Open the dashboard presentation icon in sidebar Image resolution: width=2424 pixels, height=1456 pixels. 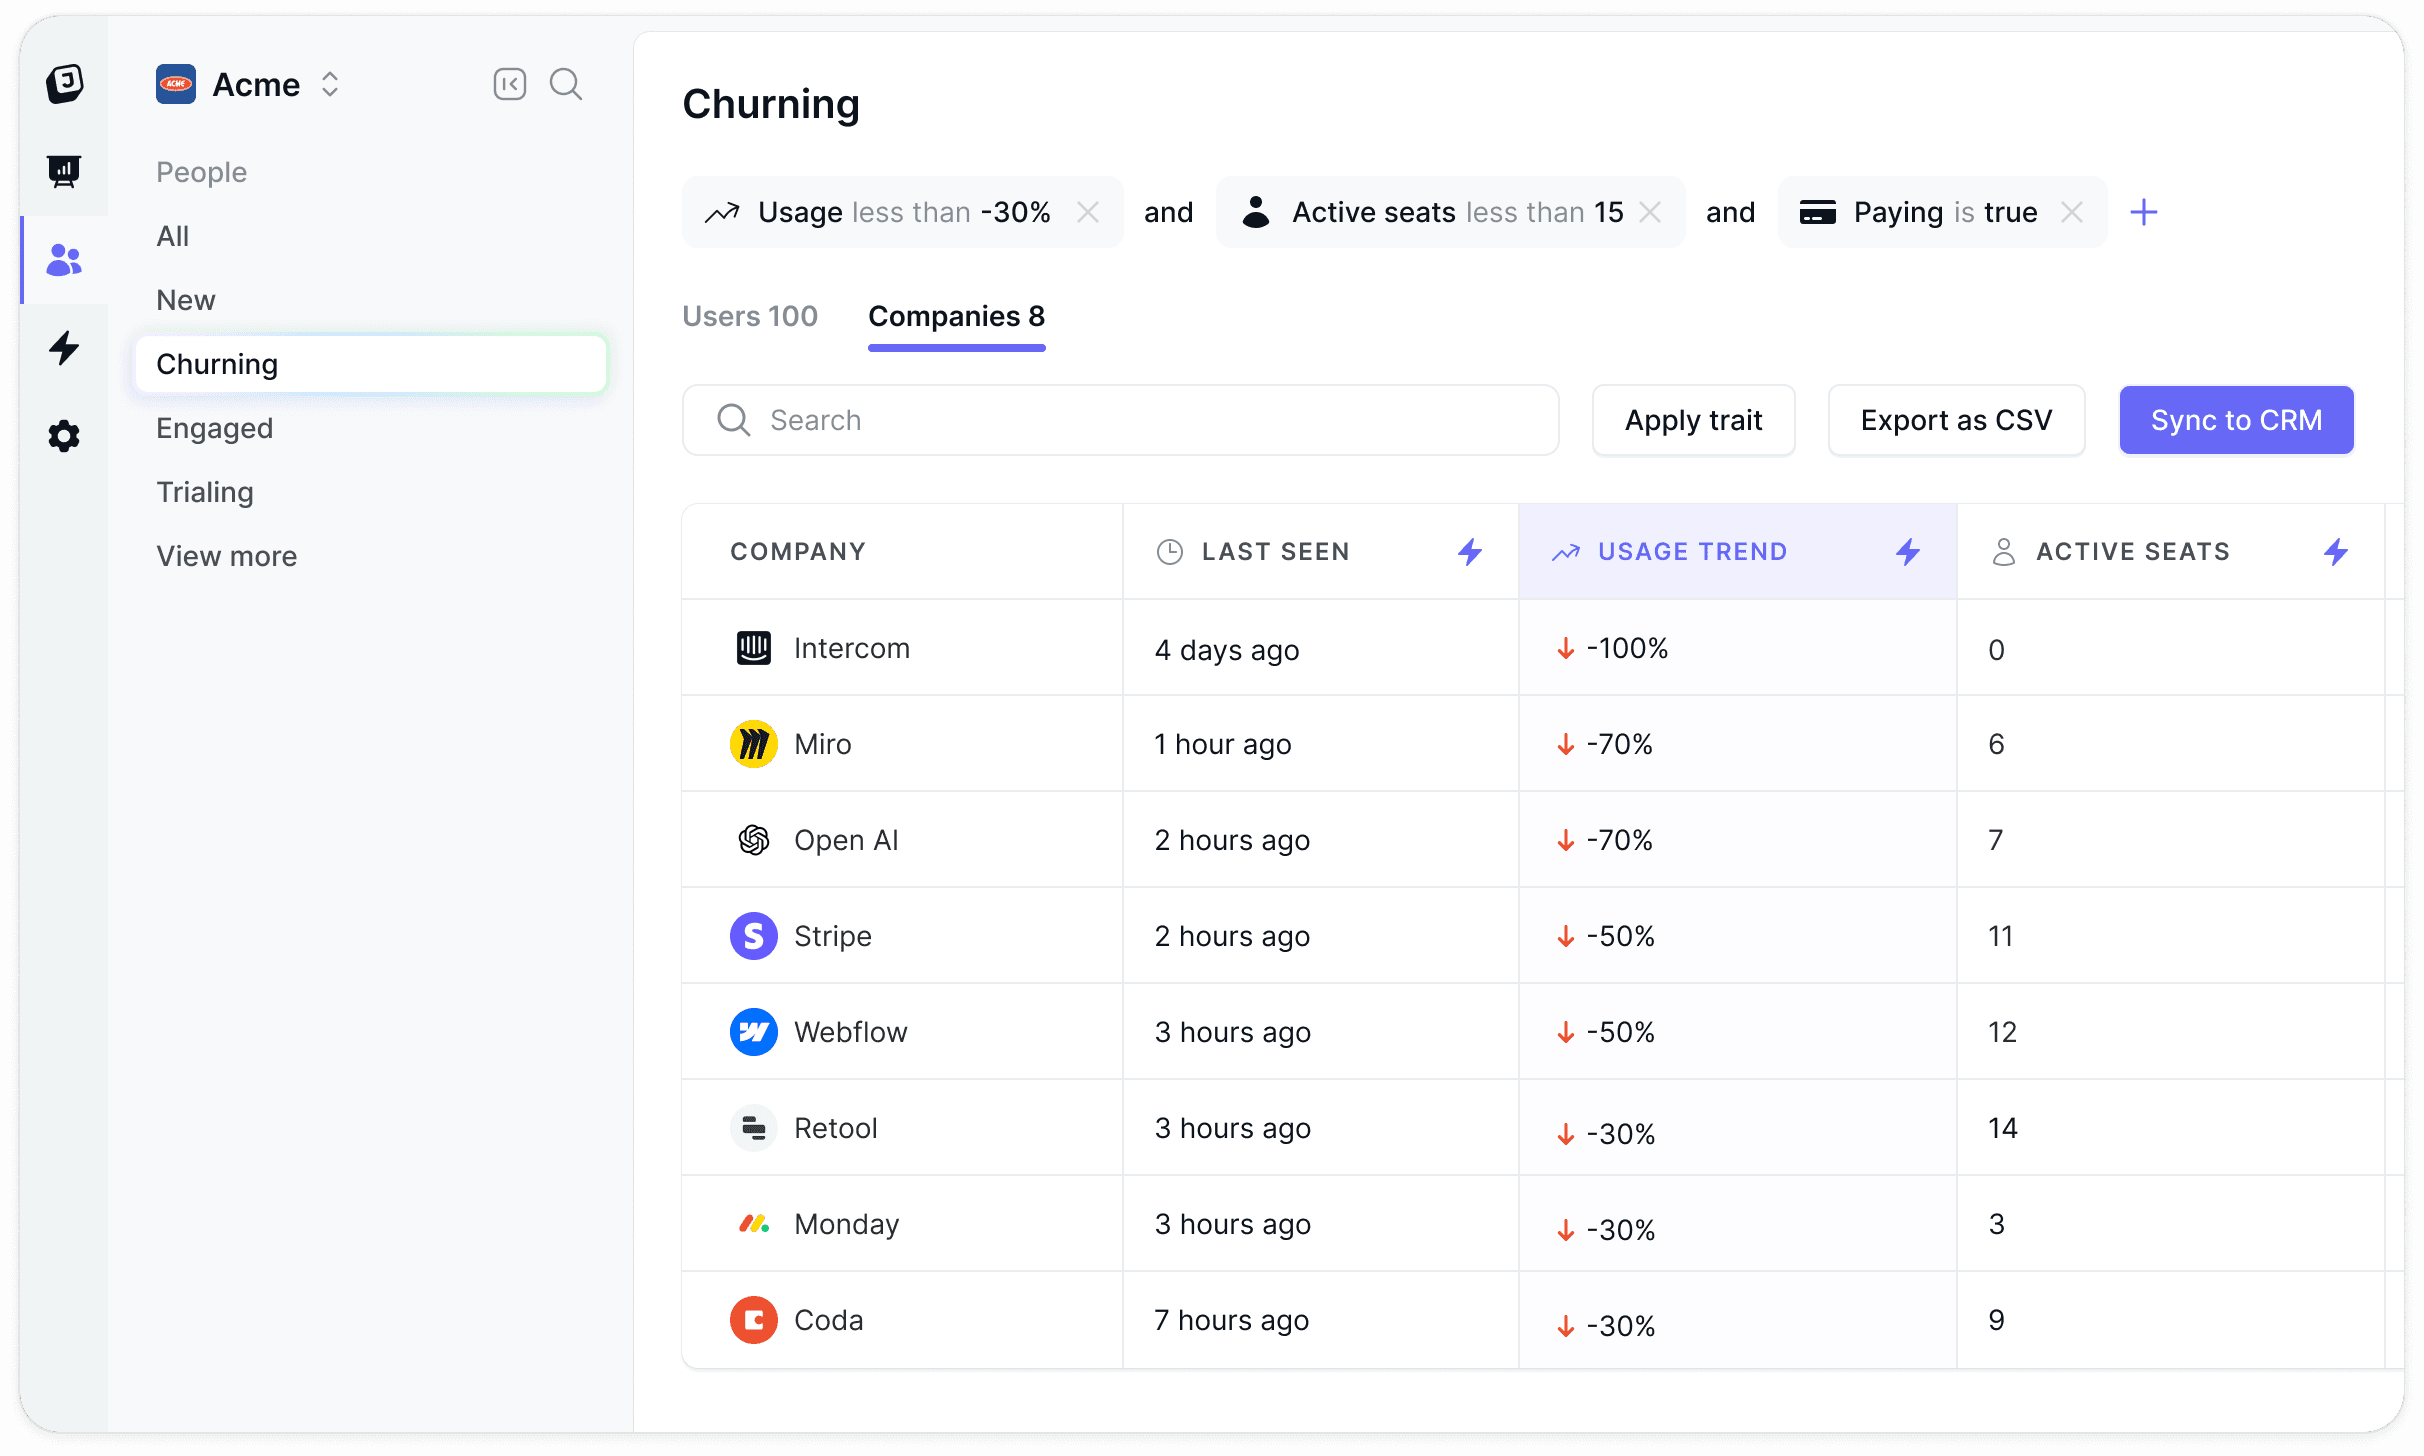[x=64, y=171]
